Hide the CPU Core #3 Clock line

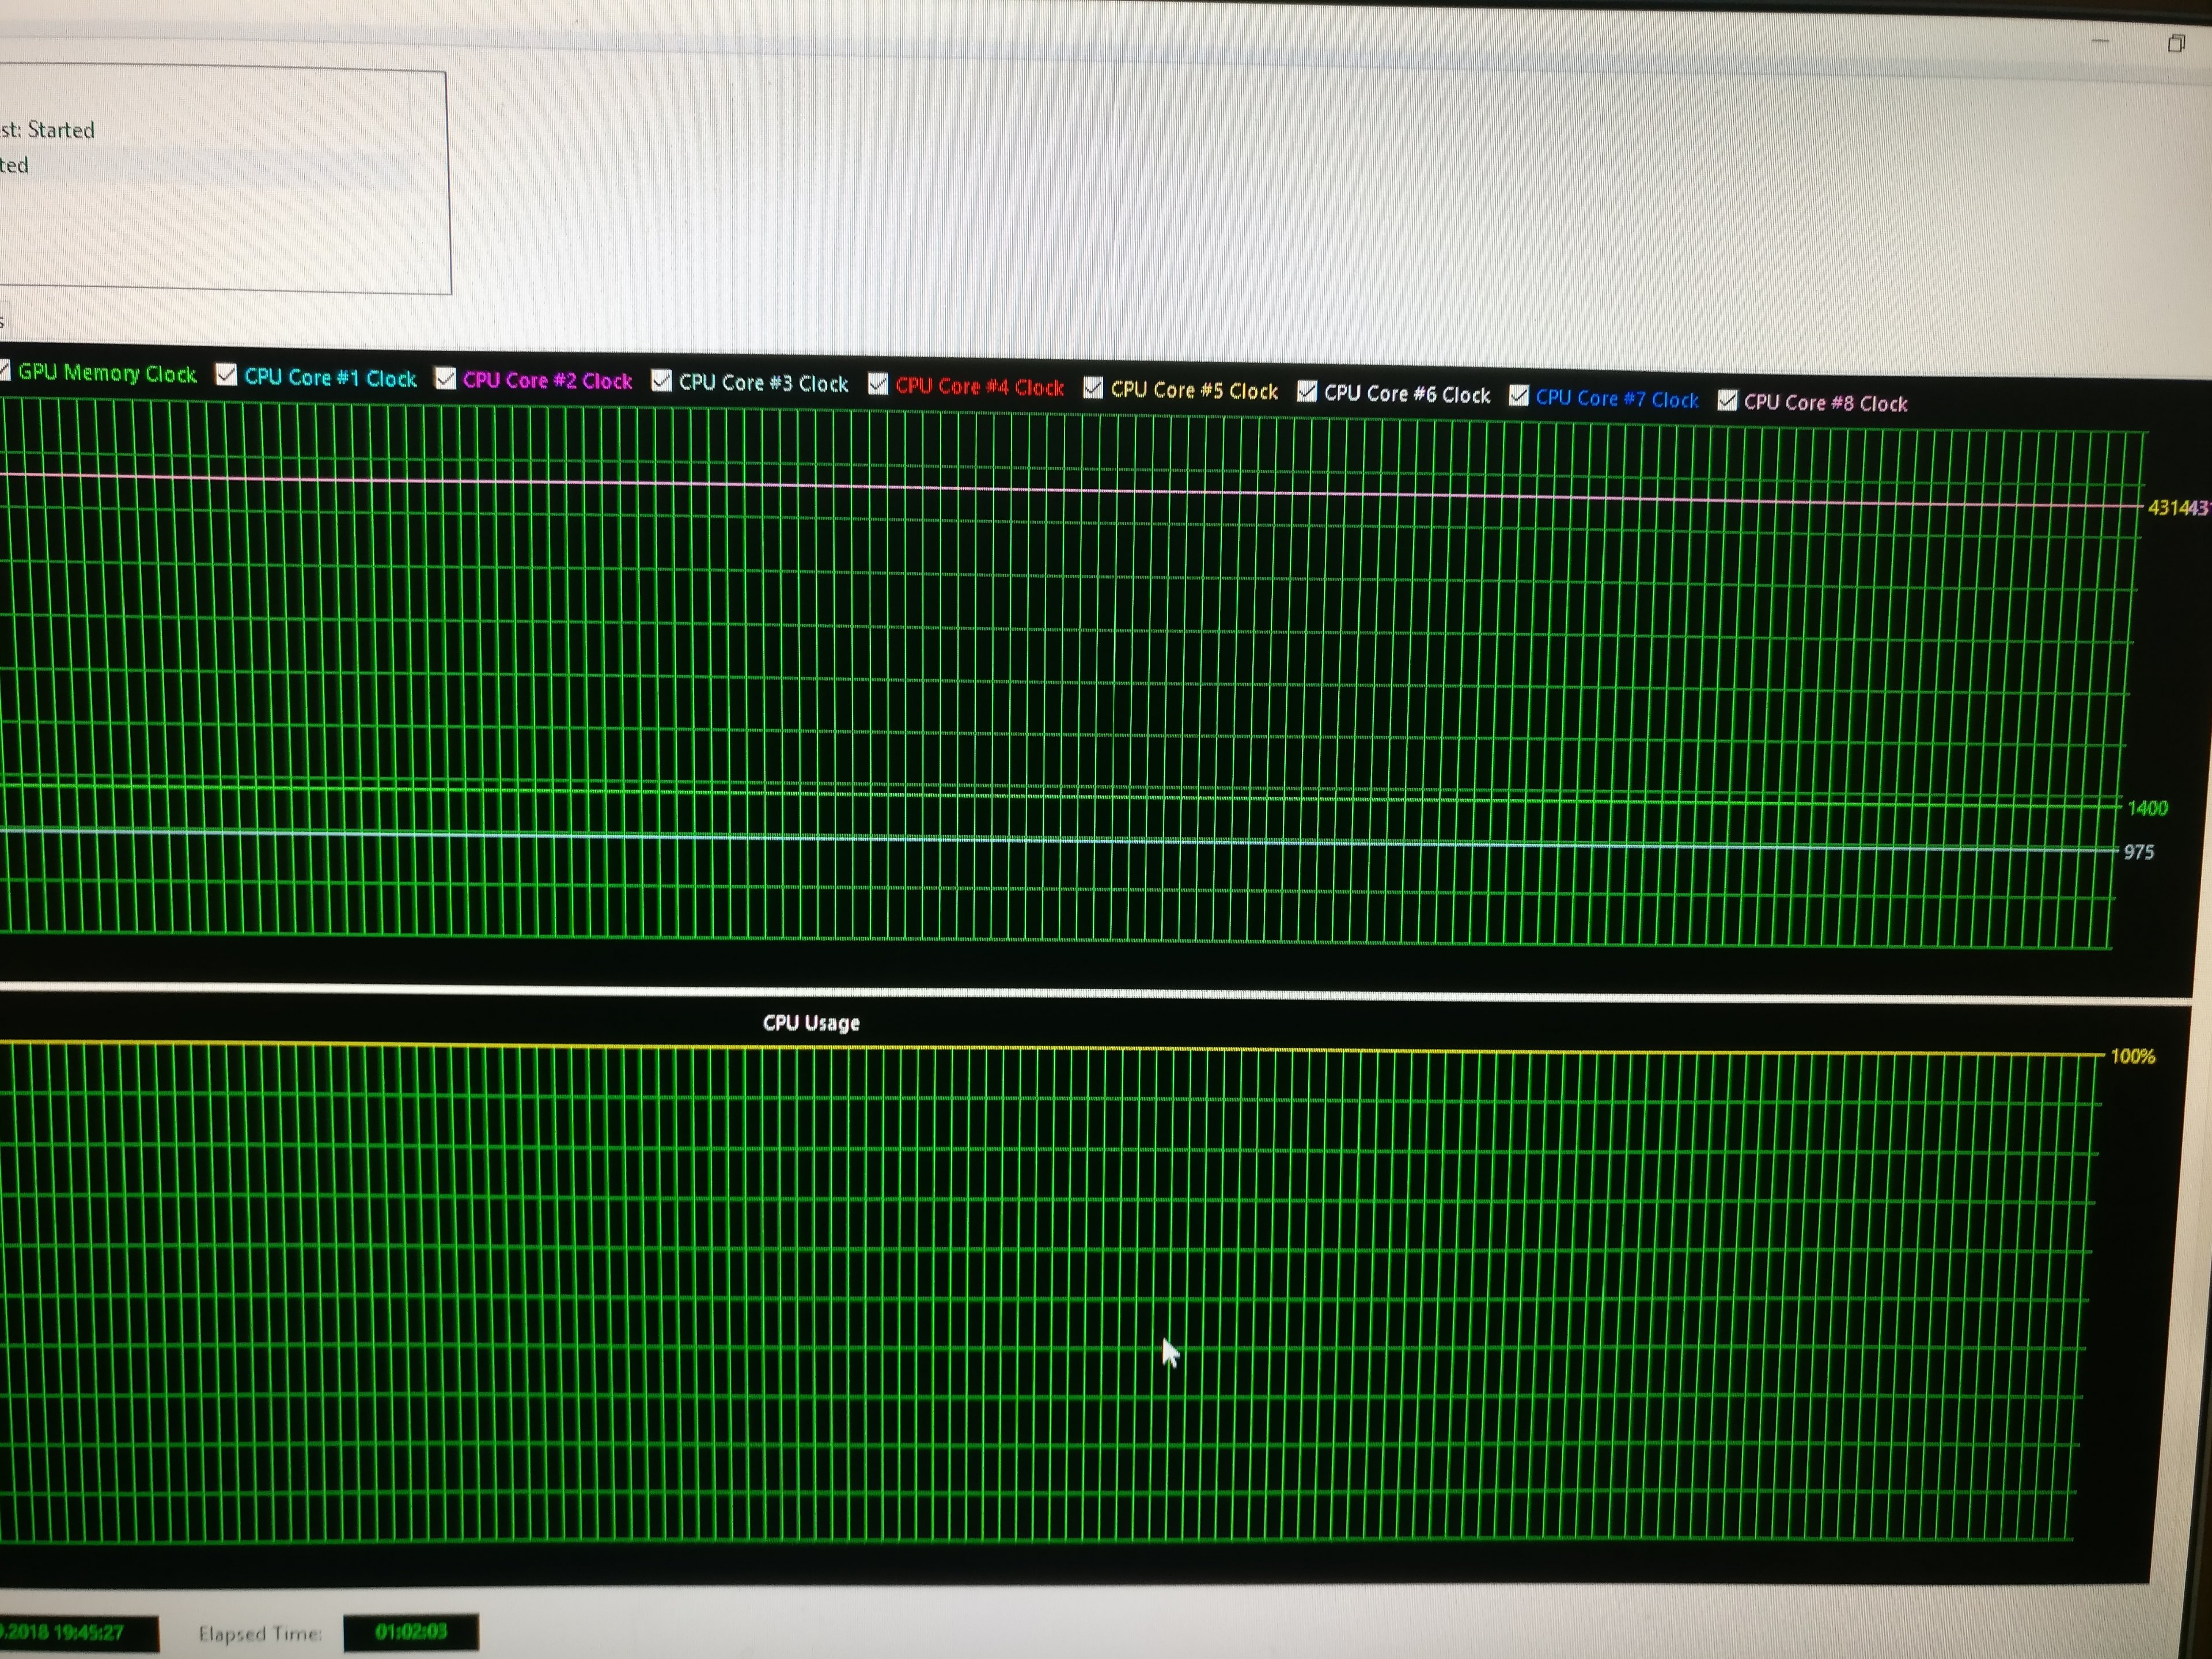coord(661,381)
